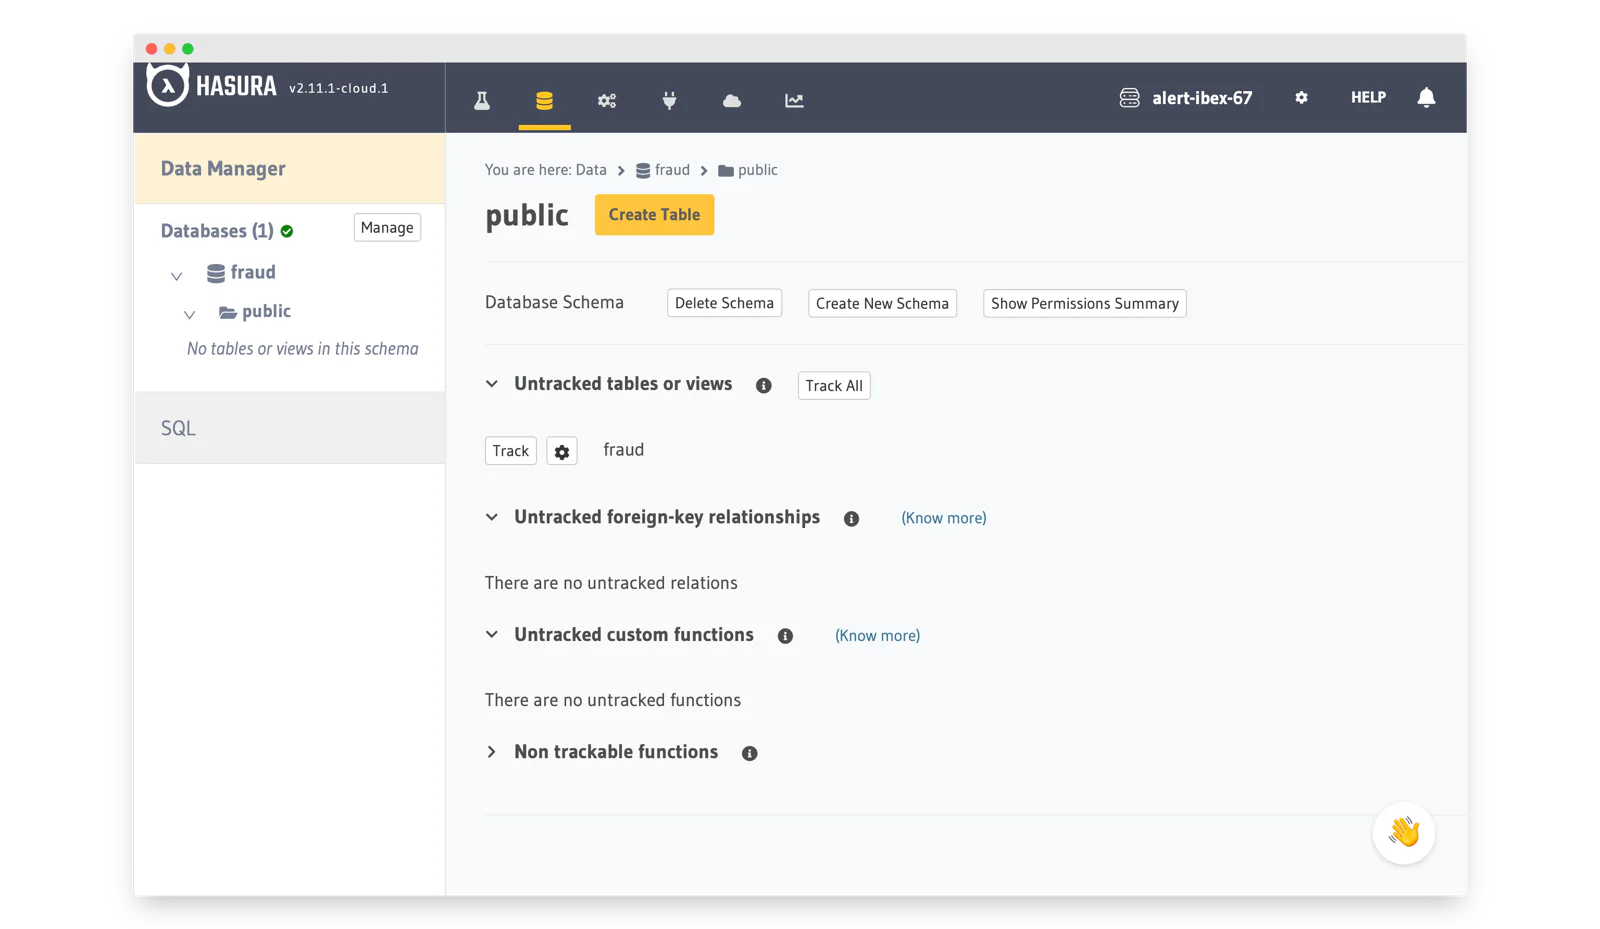Click the Delete Schema button
Image resolution: width=1600 pixels, height=929 pixels.
coord(724,303)
